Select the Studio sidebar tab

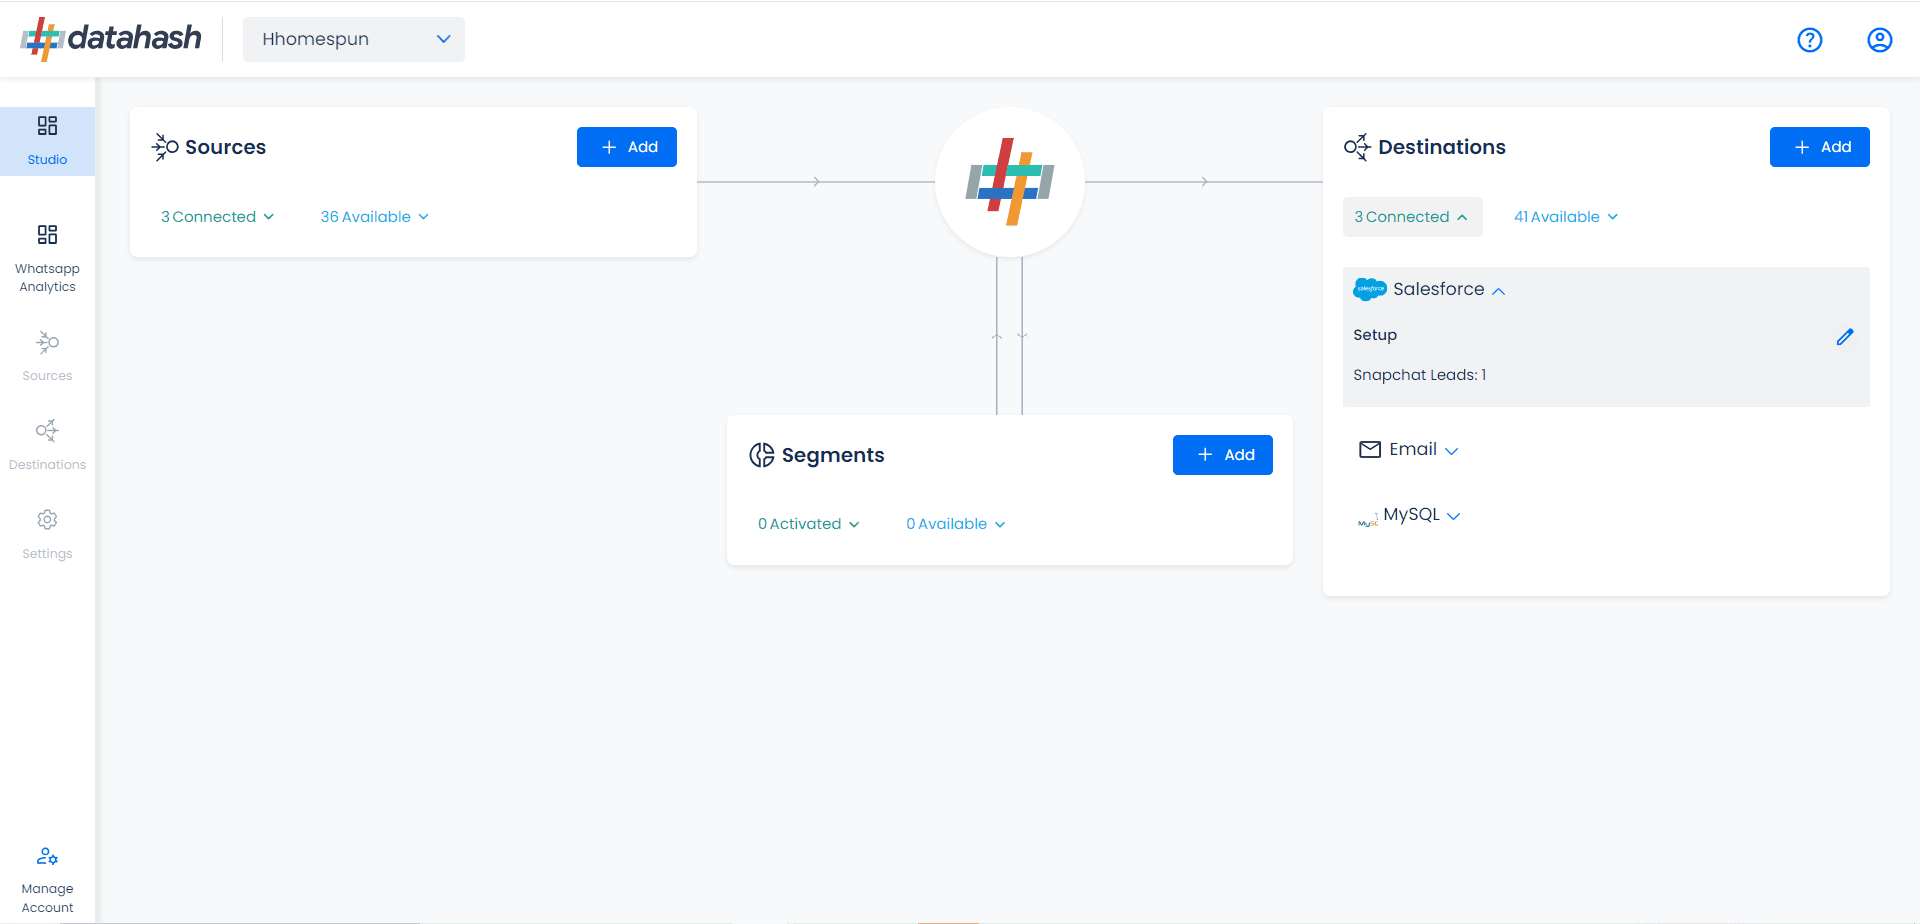[47, 141]
